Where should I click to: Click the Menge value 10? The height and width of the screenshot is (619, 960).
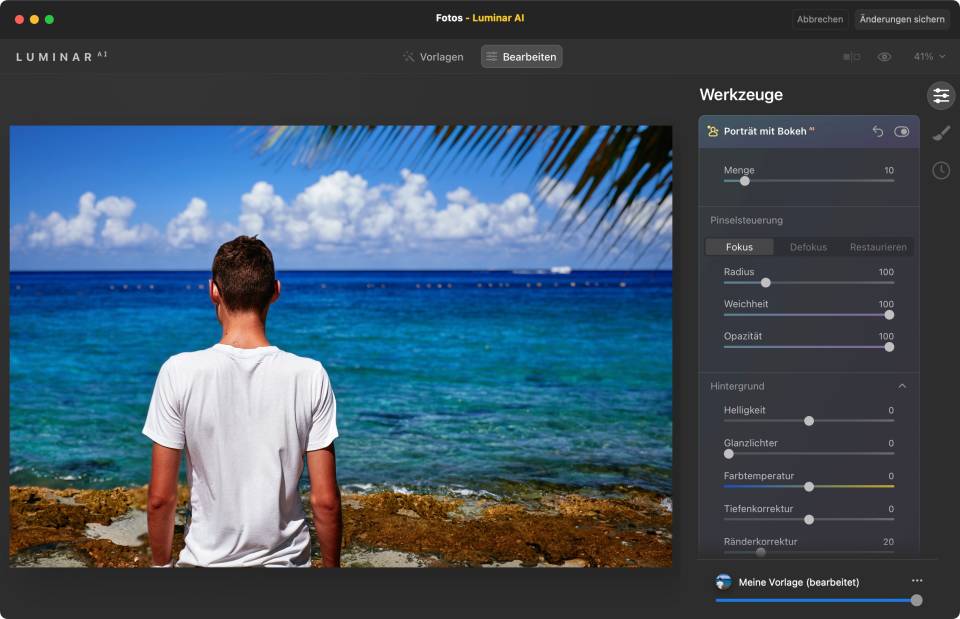coord(888,170)
